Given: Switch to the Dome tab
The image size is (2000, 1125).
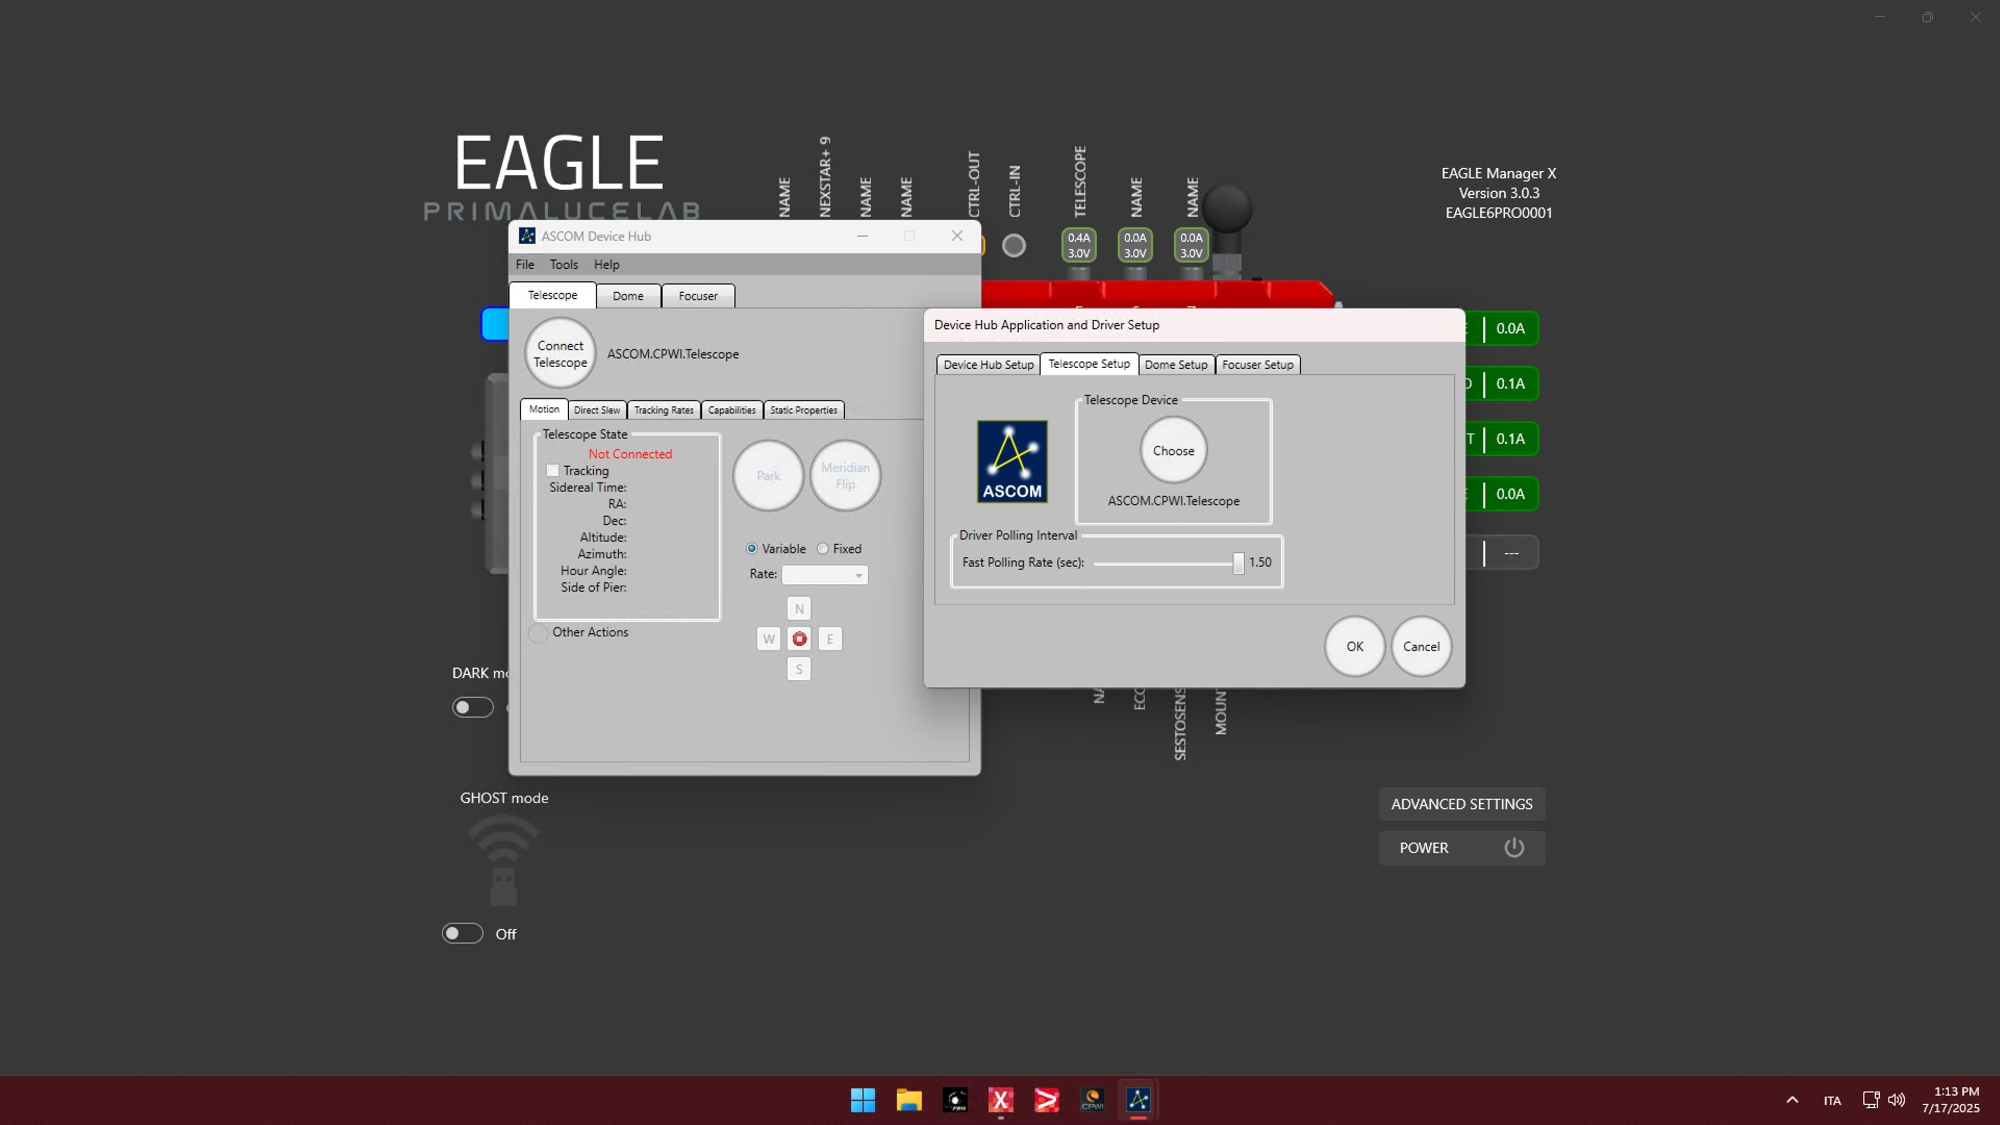Looking at the screenshot, I should point(628,296).
